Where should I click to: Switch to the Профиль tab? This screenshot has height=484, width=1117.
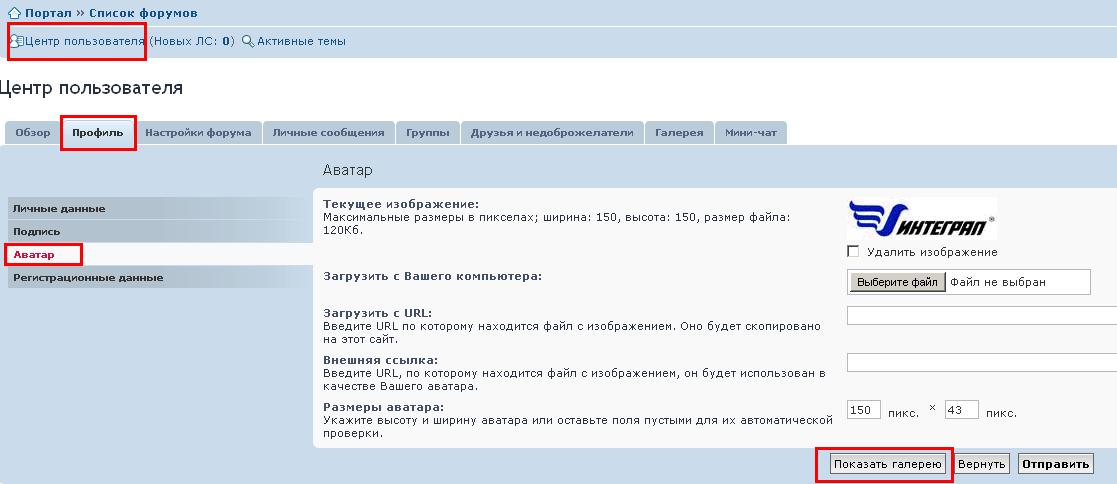[x=98, y=133]
